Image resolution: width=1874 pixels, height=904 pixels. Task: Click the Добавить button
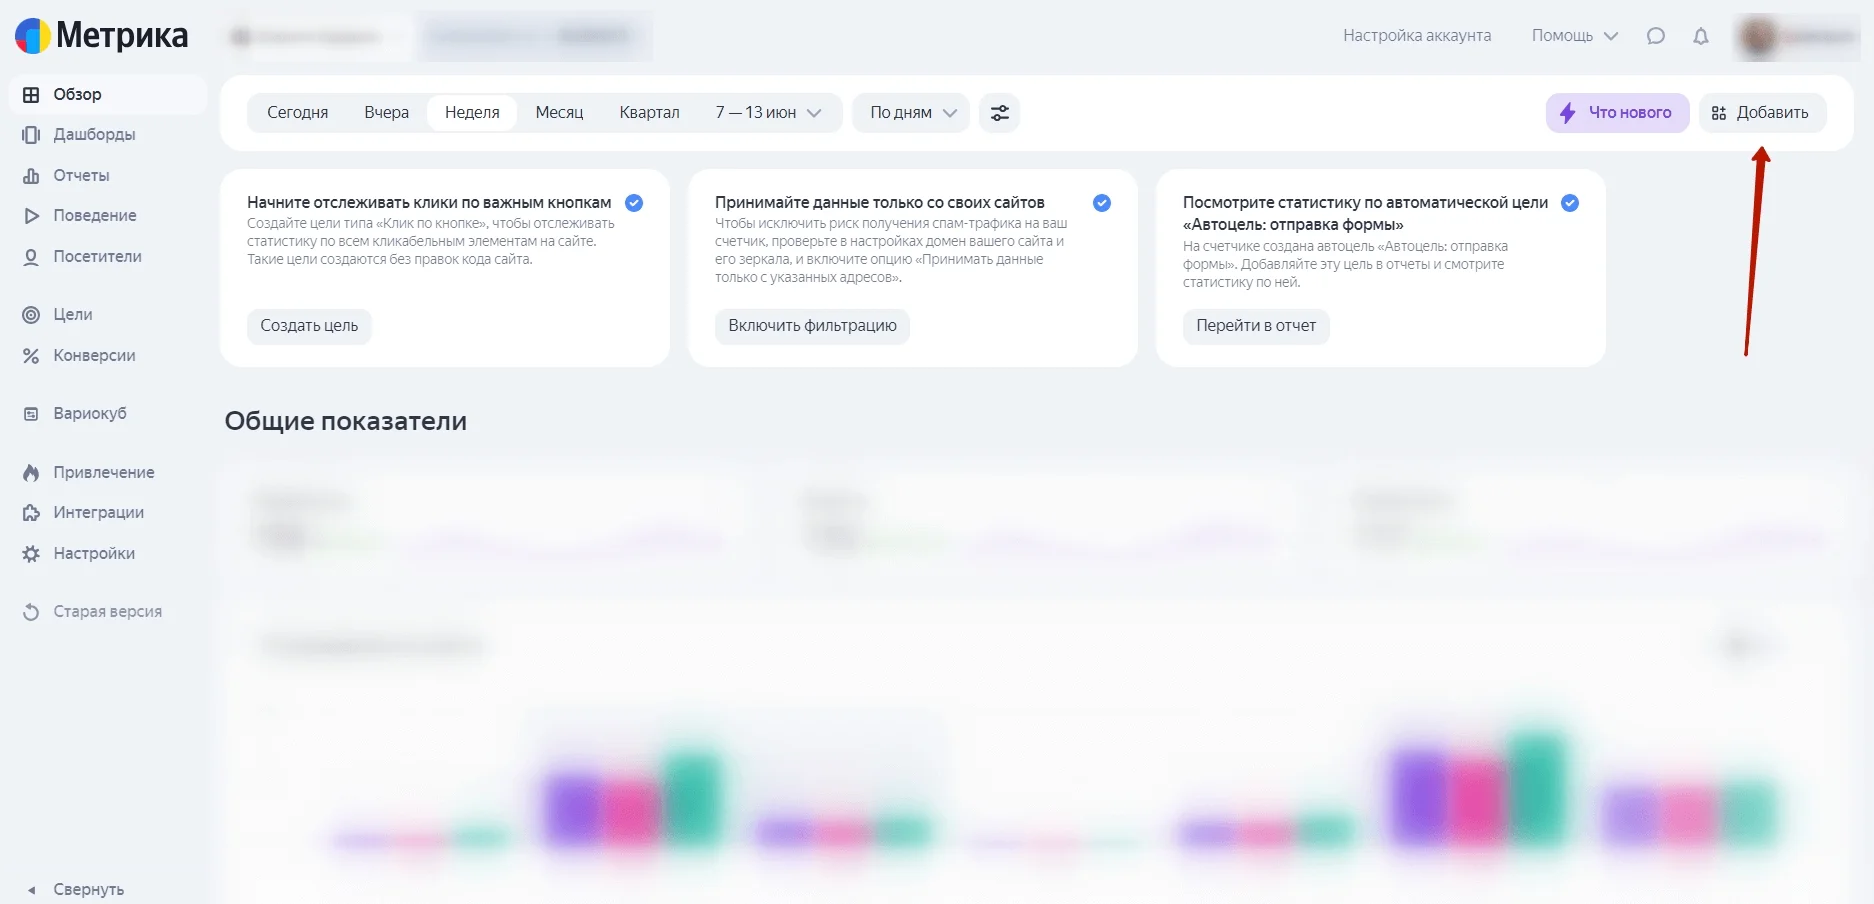click(1762, 113)
